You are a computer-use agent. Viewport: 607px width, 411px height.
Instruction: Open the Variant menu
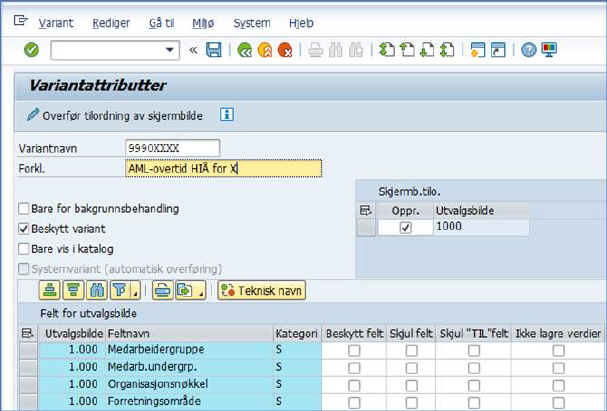coord(56,23)
